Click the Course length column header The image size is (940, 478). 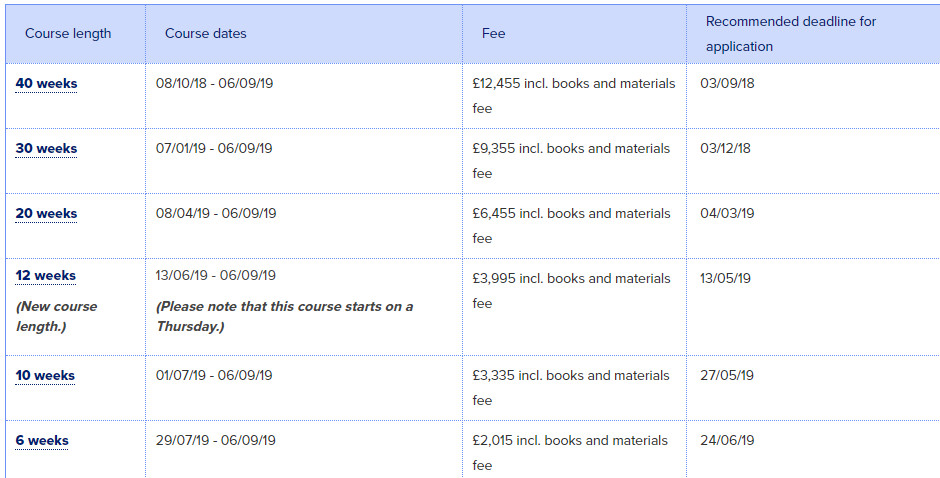pyautogui.click(x=68, y=34)
